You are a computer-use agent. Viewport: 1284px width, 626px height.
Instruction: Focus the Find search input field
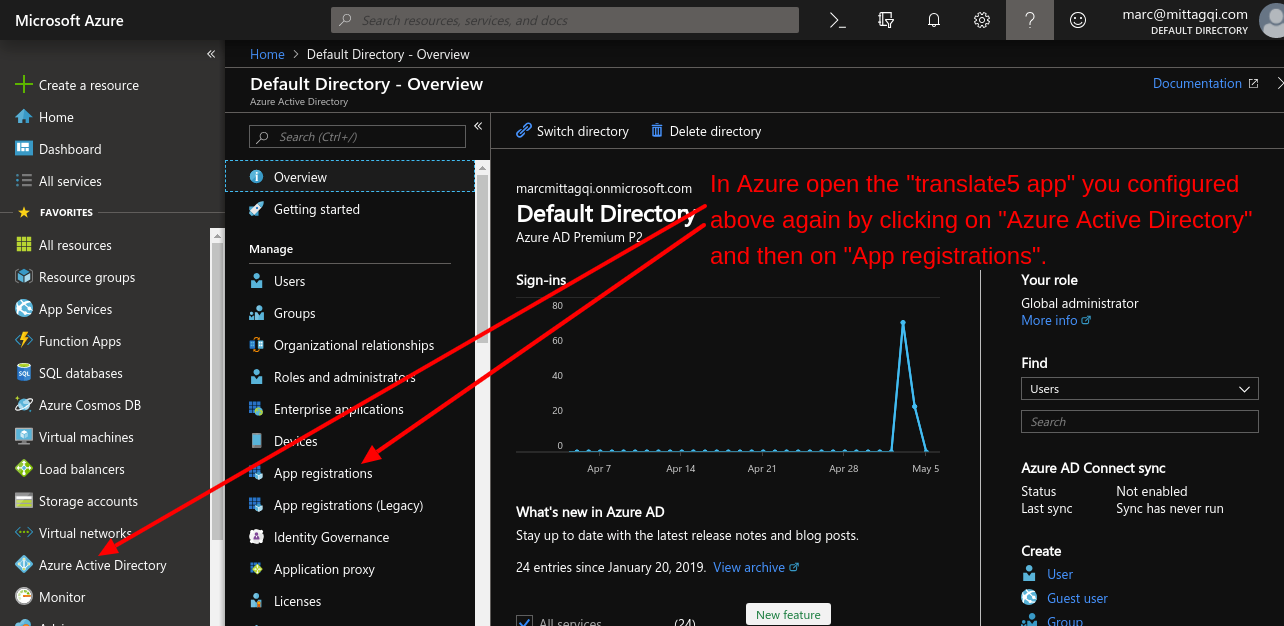pos(1139,421)
